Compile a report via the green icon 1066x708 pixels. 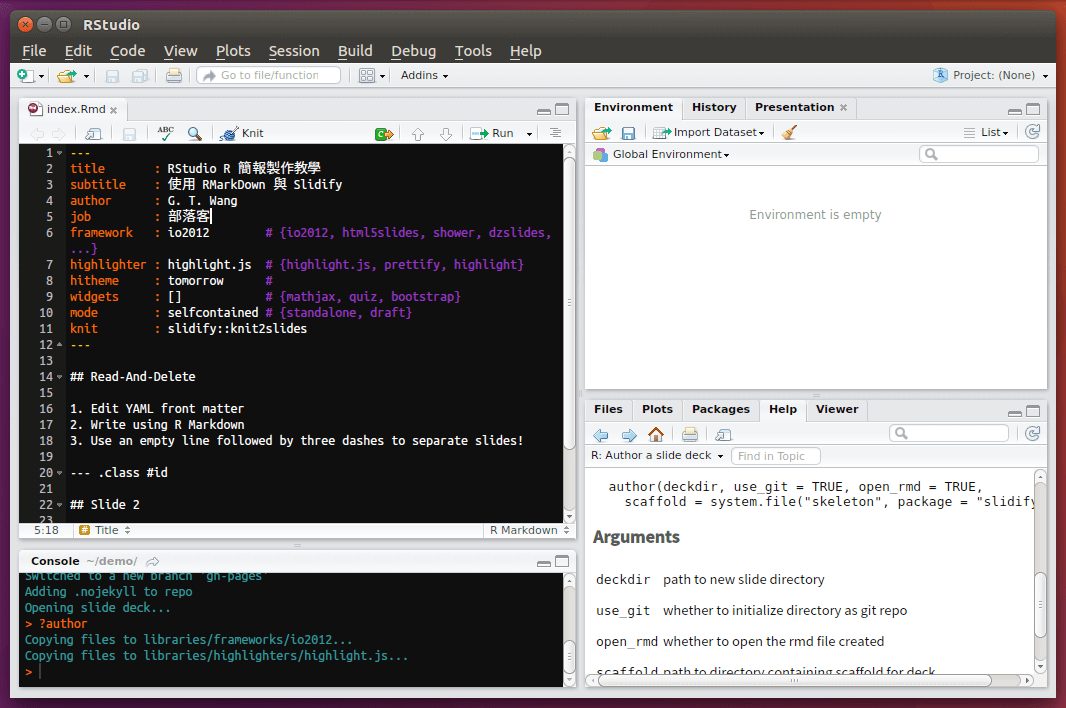coord(384,133)
